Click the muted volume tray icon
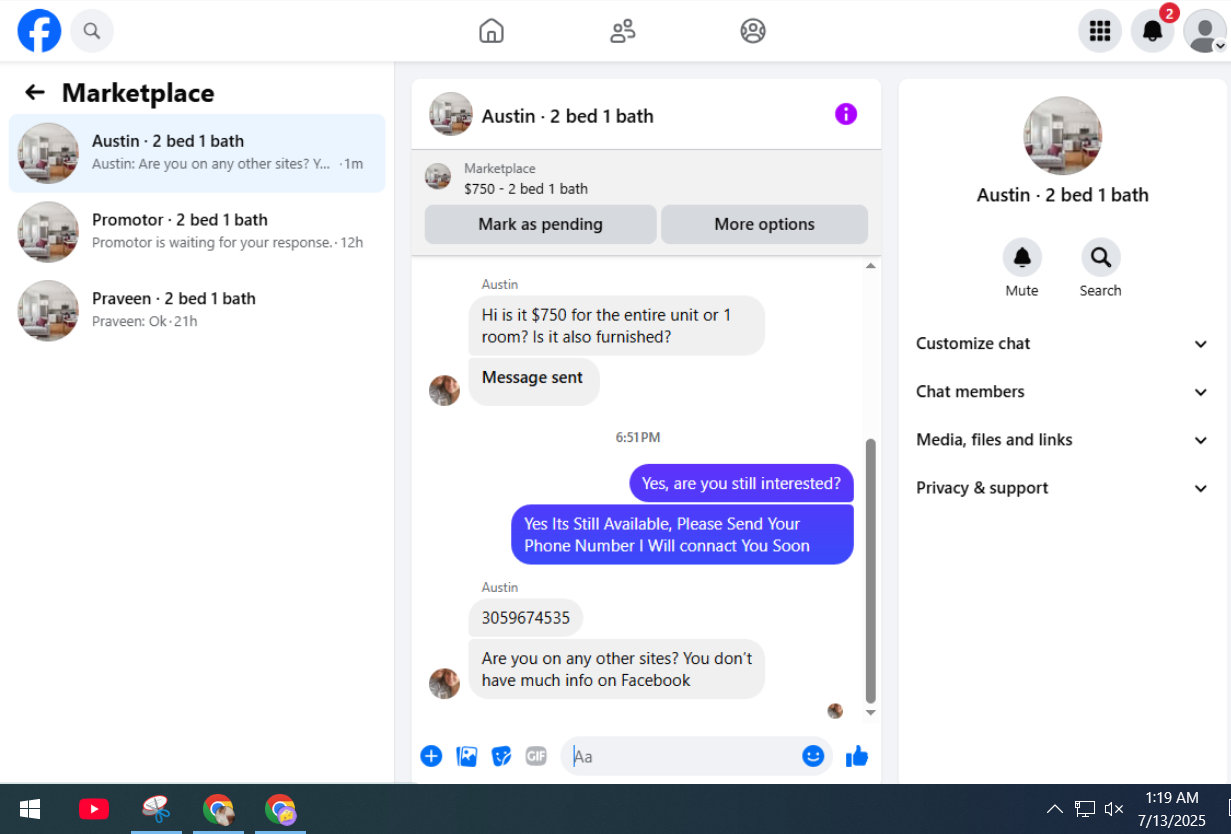 (1114, 809)
